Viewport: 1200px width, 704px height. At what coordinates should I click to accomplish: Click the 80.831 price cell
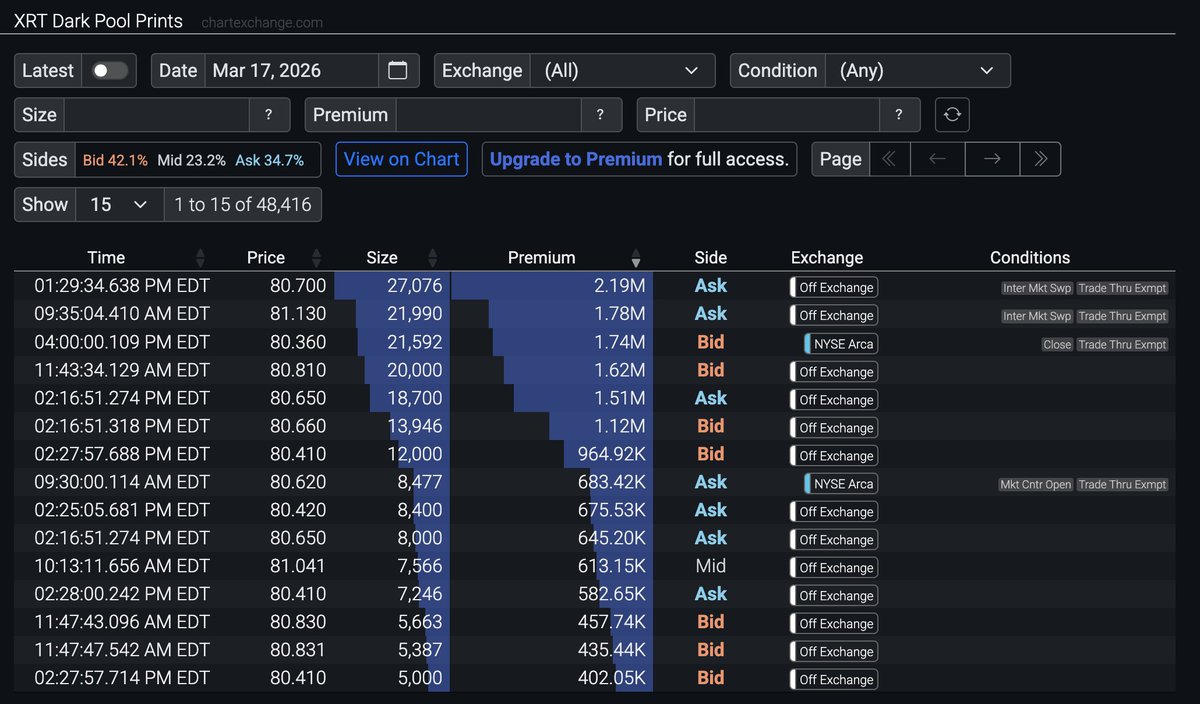(298, 650)
